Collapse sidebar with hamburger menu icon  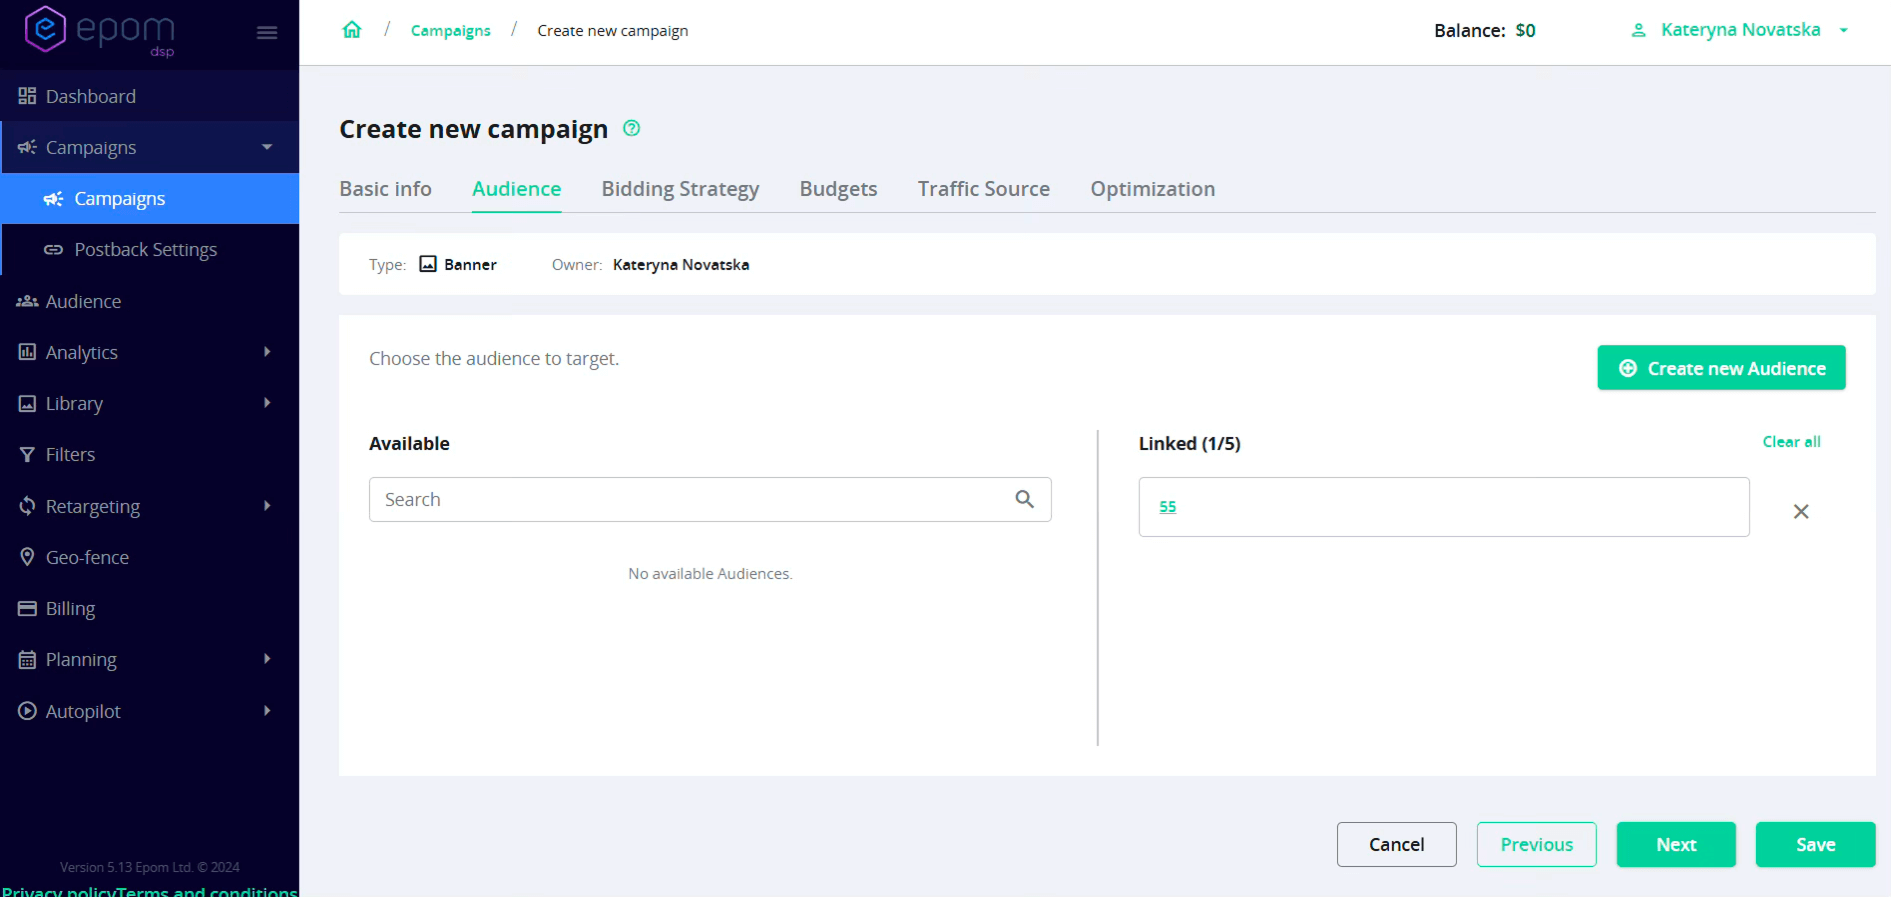(267, 33)
